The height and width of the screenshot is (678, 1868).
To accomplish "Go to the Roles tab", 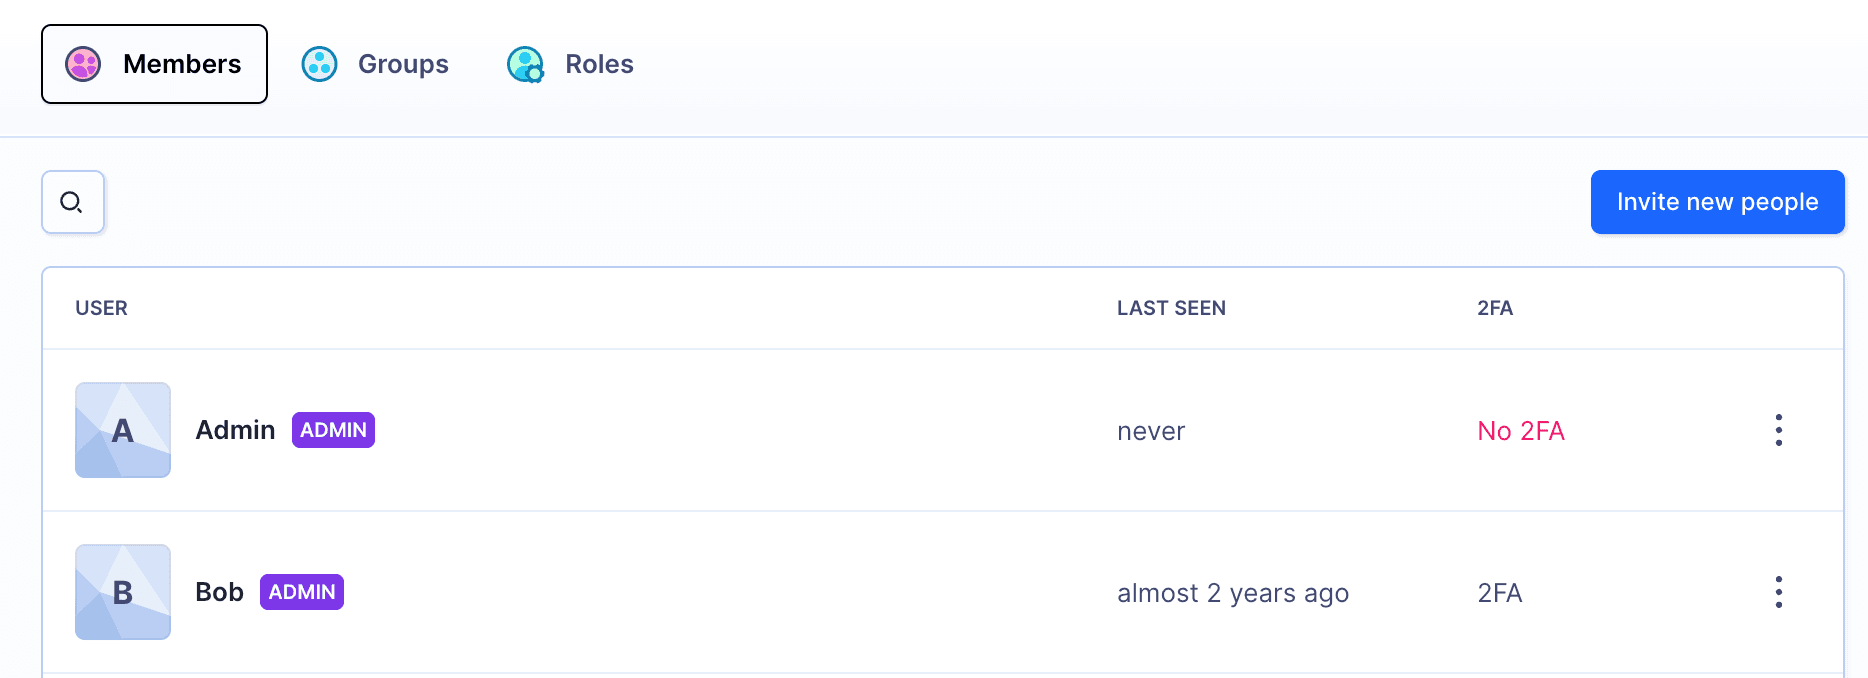I will 599,64.
